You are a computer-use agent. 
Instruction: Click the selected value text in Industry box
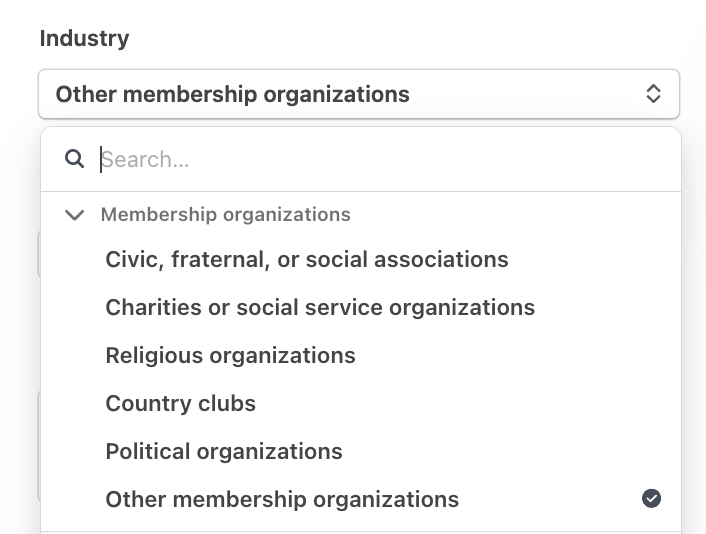pos(232,94)
